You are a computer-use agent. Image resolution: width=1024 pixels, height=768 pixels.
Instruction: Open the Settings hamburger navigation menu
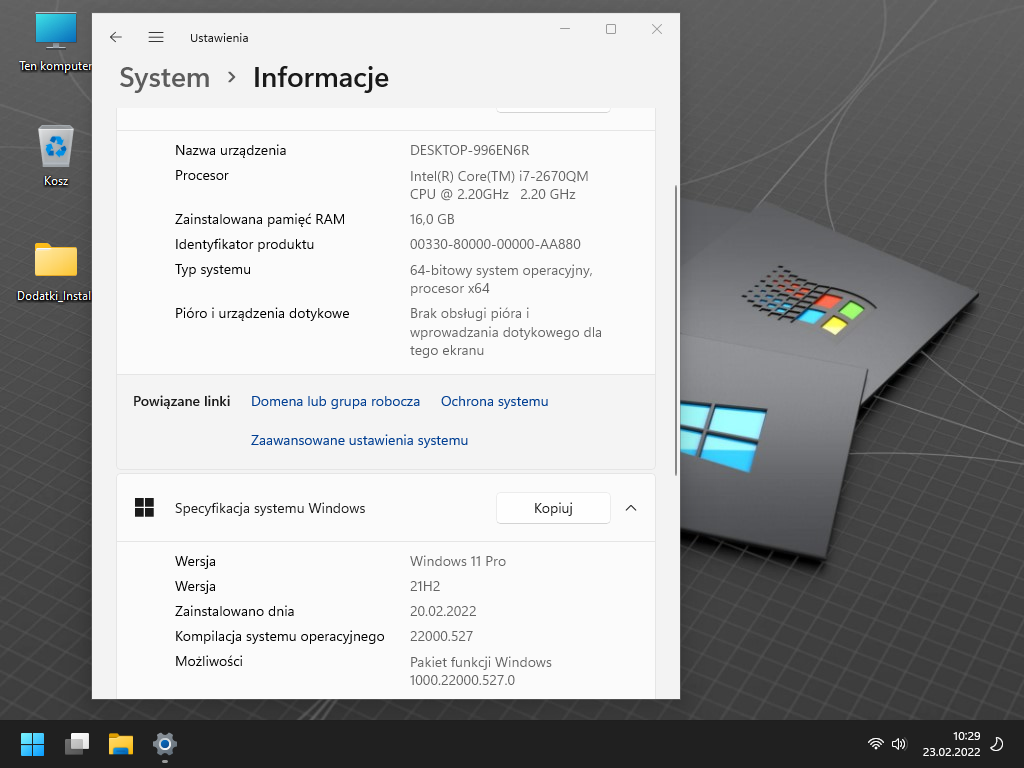155,37
